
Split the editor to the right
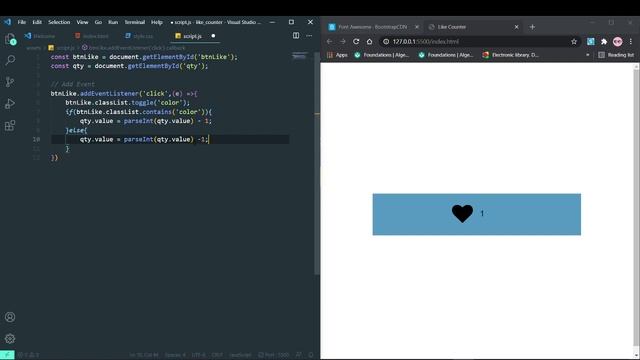pos(296,36)
